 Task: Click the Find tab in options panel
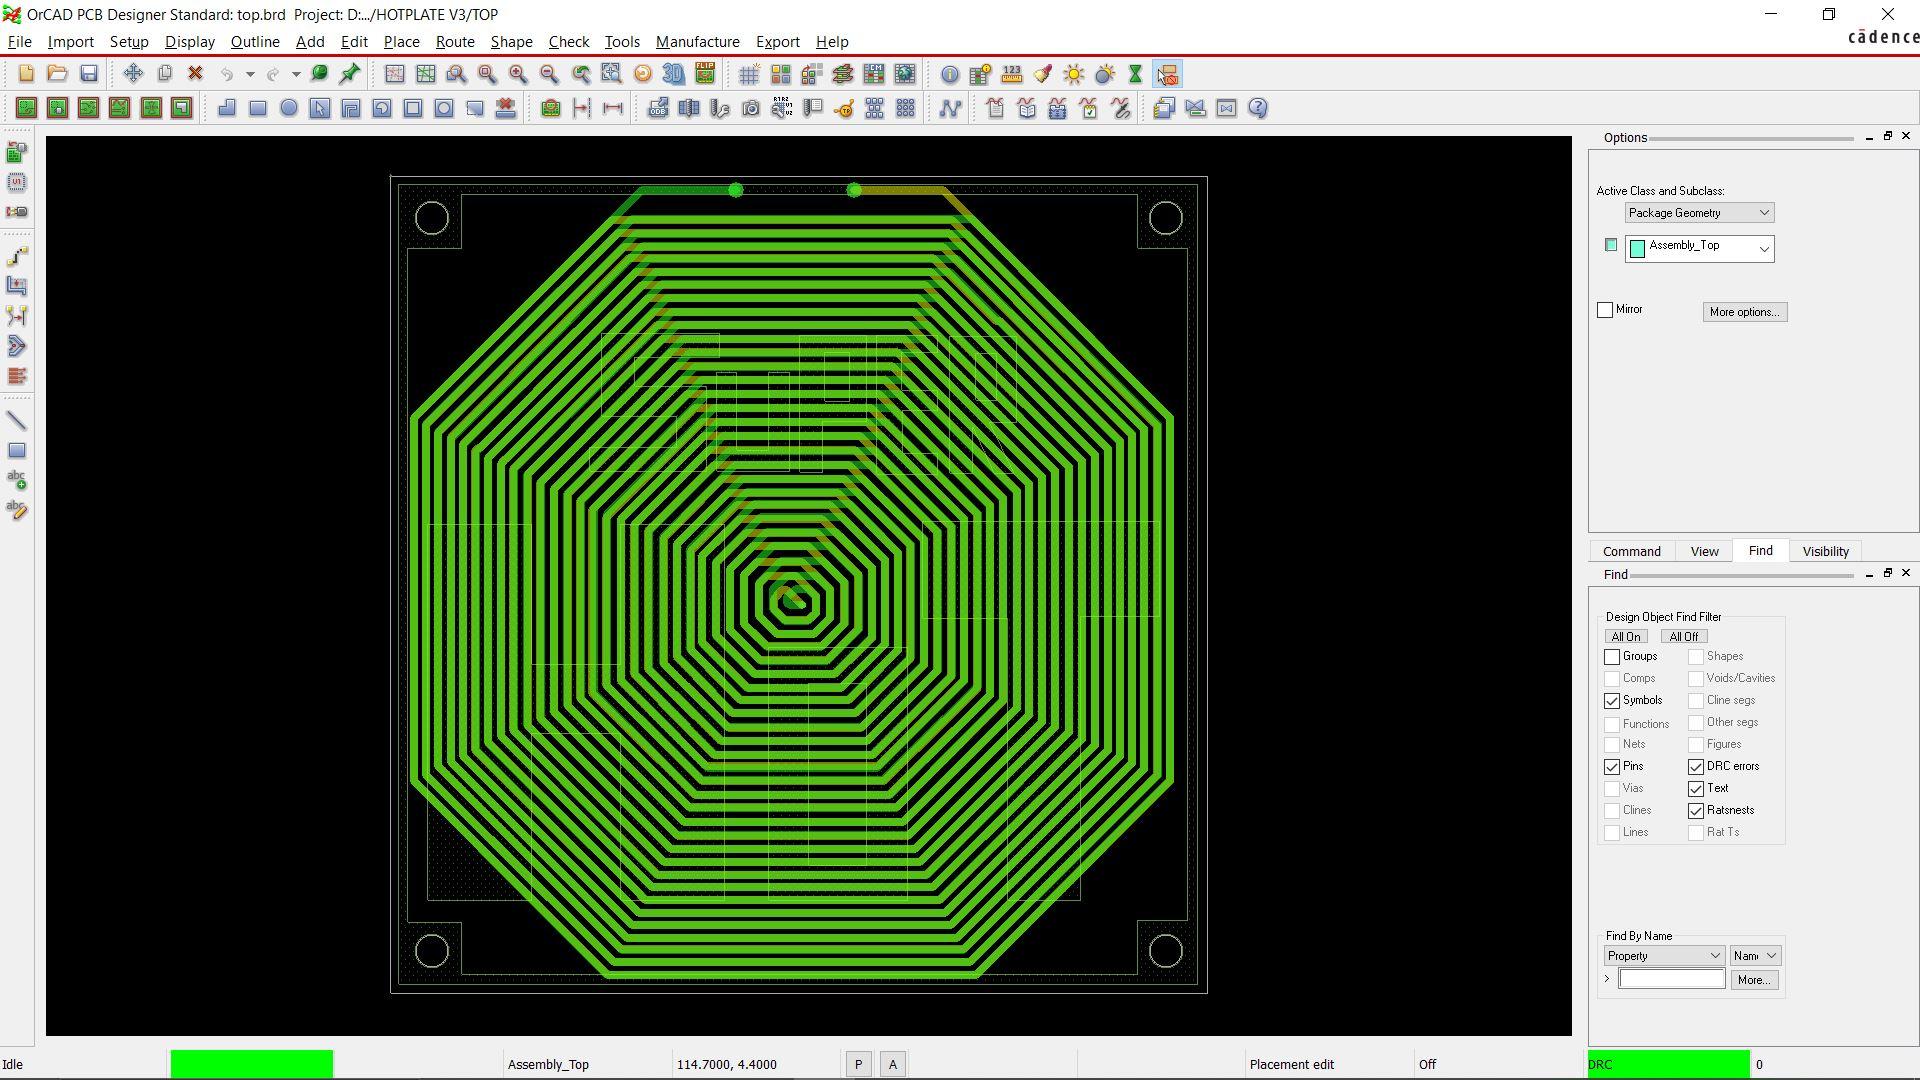pos(1760,551)
